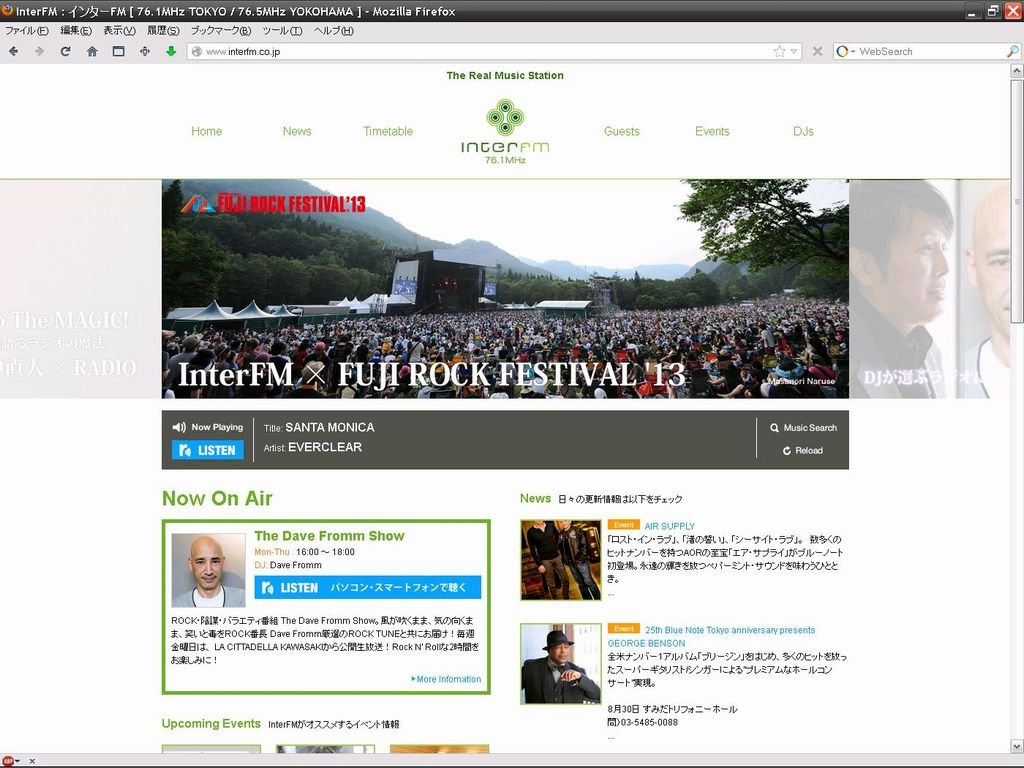Viewport: 1024px width, 768px height.
Task: Click the EVERCLEAR artist name text
Action: tap(325, 447)
